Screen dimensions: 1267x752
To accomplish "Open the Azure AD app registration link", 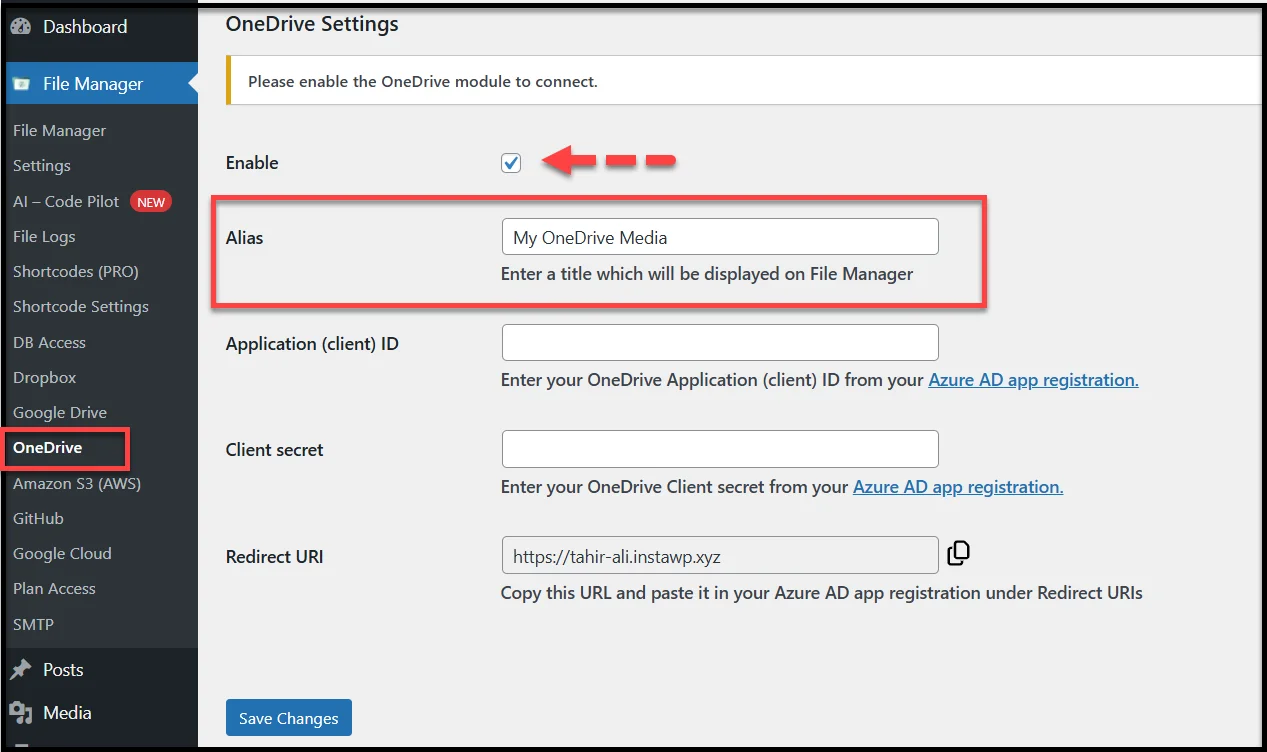I will click(x=1032, y=379).
